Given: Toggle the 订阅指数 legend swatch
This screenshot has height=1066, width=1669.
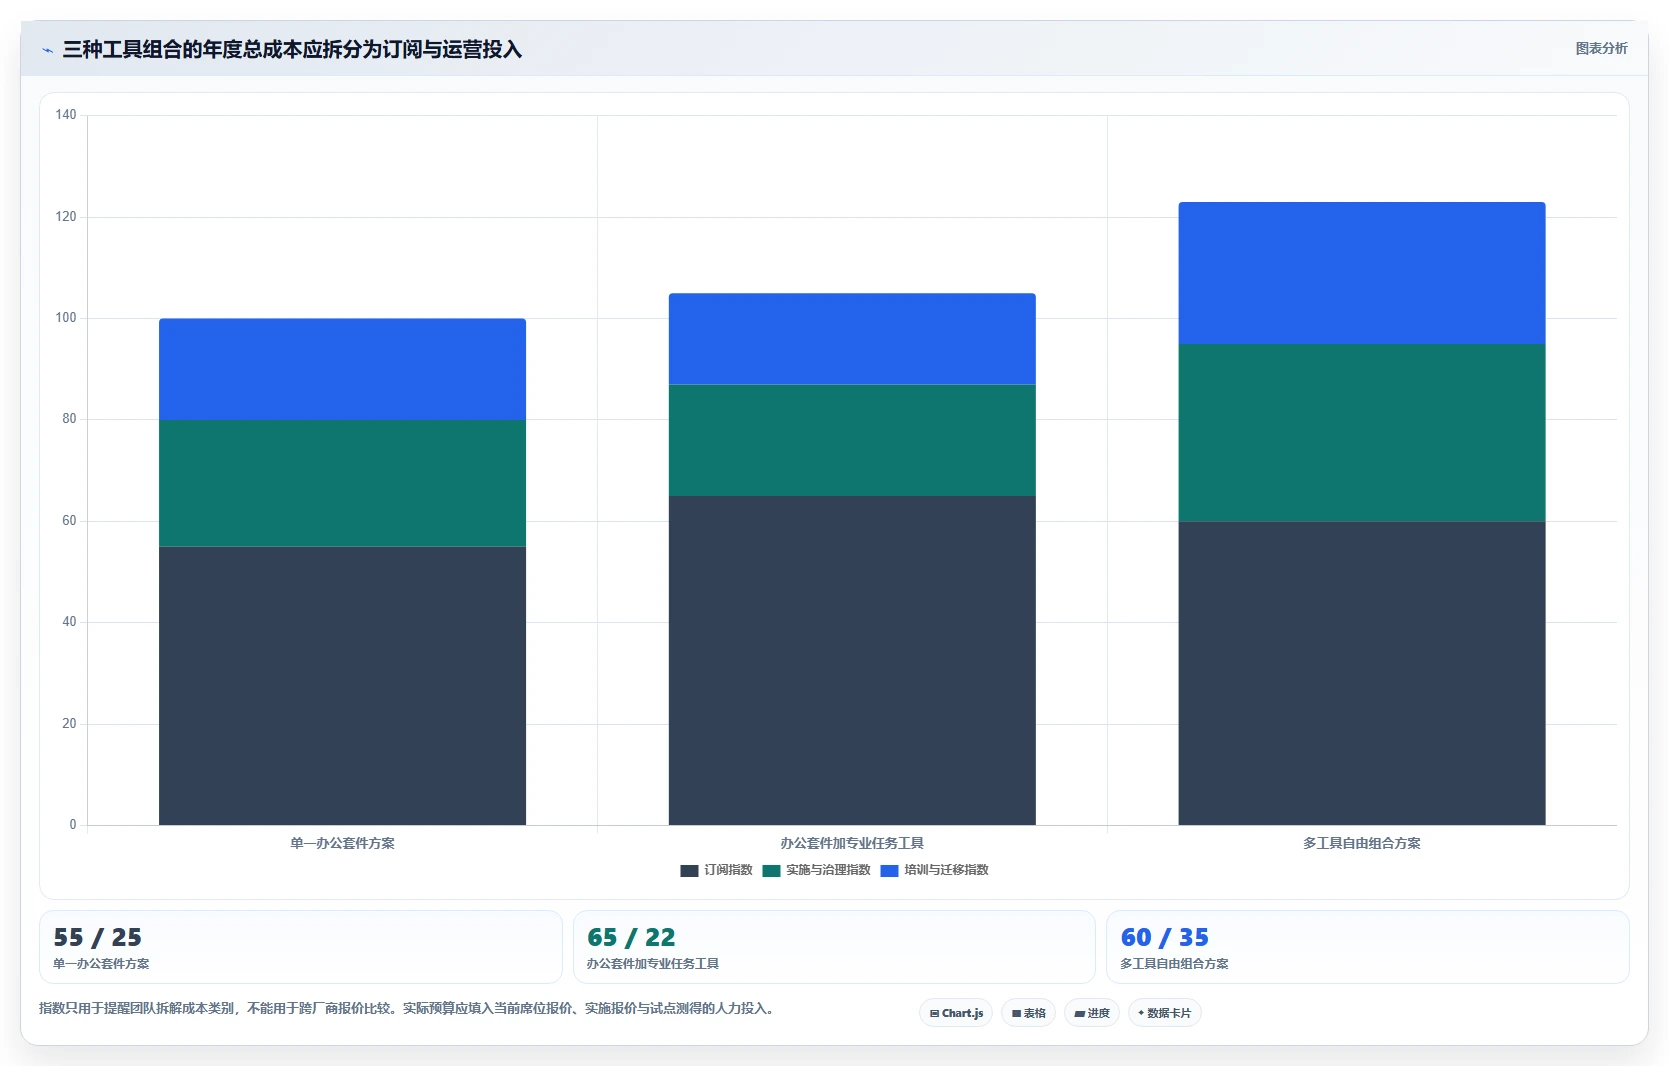Looking at the screenshot, I should [x=689, y=870].
